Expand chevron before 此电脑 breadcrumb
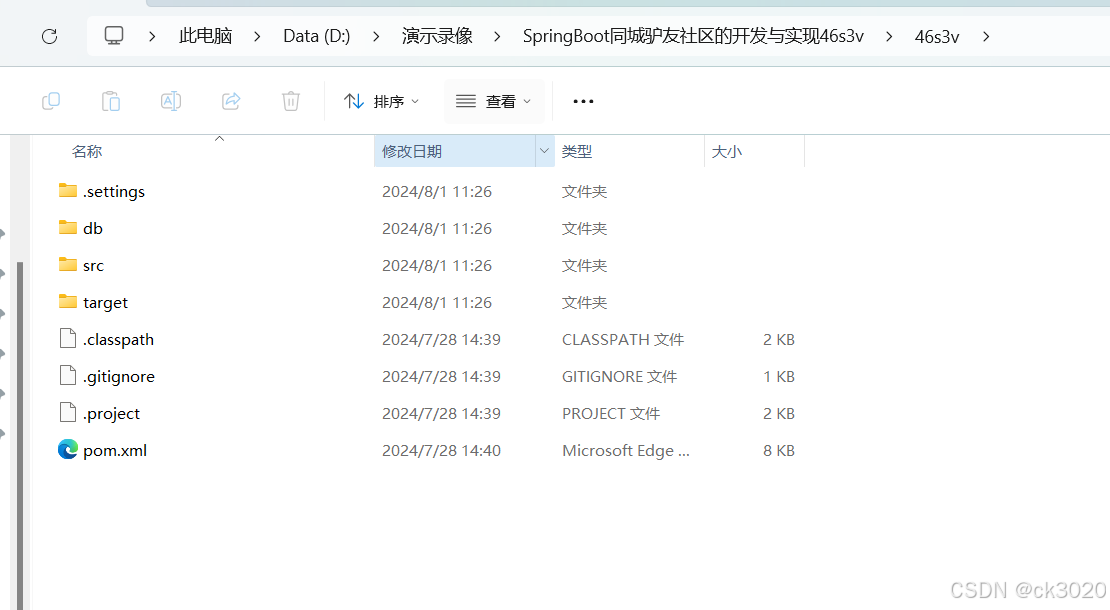The height and width of the screenshot is (610, 1110). [x=152, y=36]
